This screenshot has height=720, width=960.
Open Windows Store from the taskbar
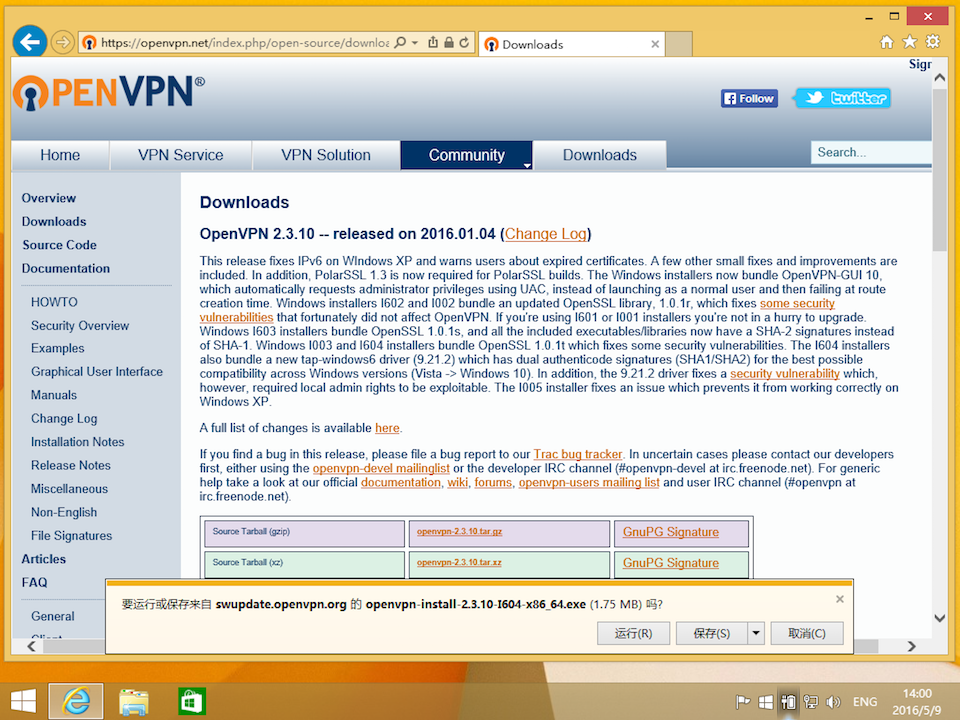192,702
